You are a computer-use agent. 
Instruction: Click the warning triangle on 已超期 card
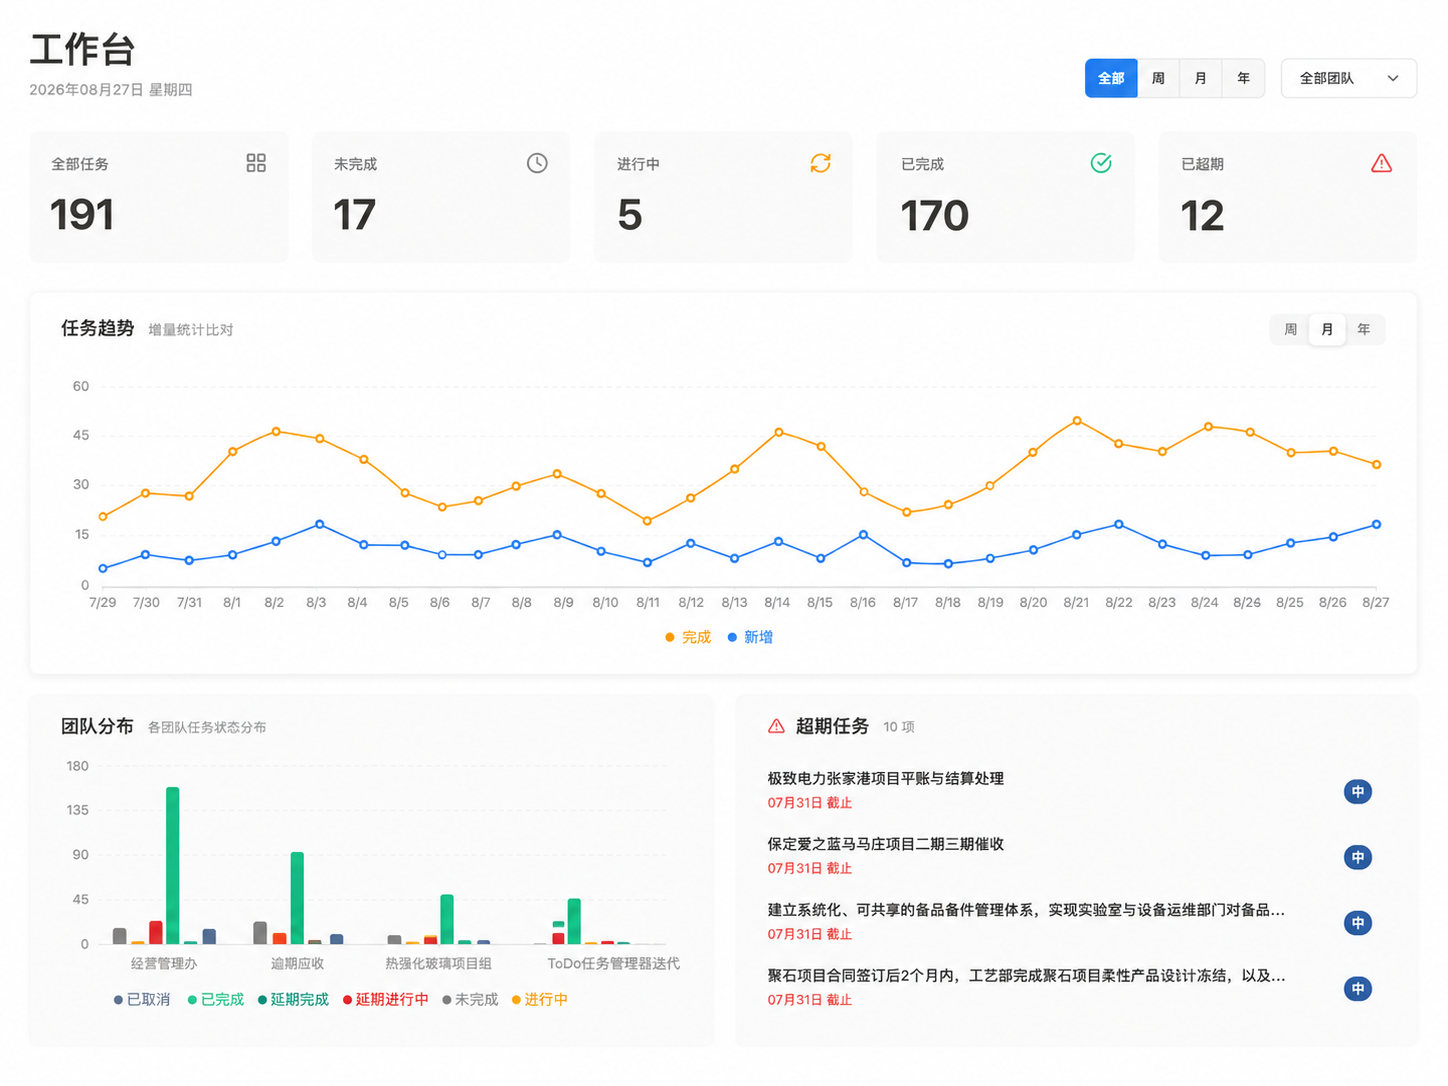1381,163
